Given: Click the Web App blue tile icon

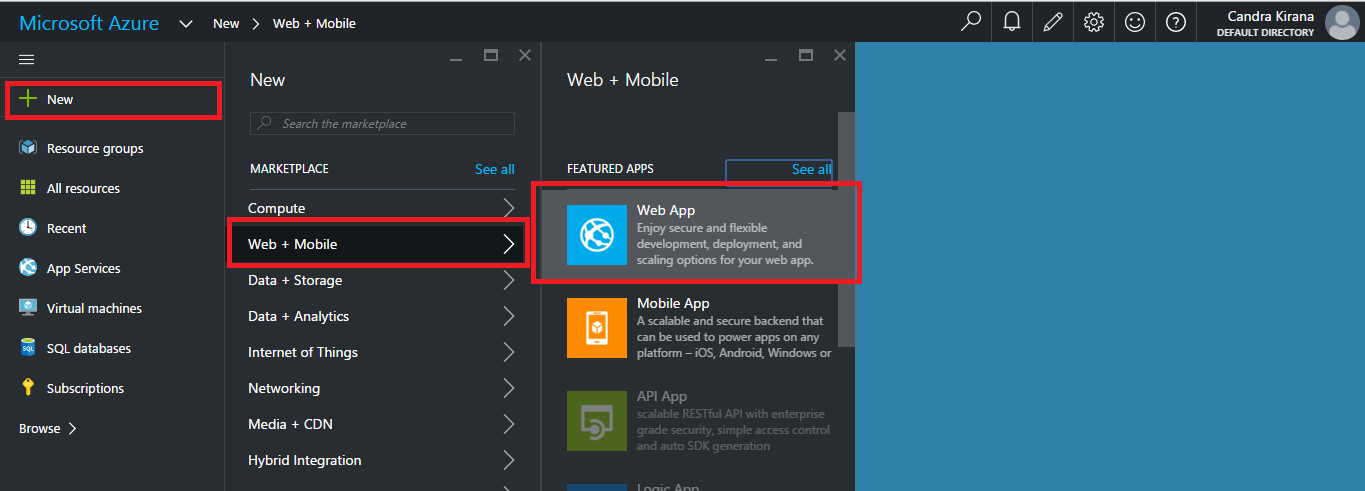Looking at the screenshot, I should [597, 235].
